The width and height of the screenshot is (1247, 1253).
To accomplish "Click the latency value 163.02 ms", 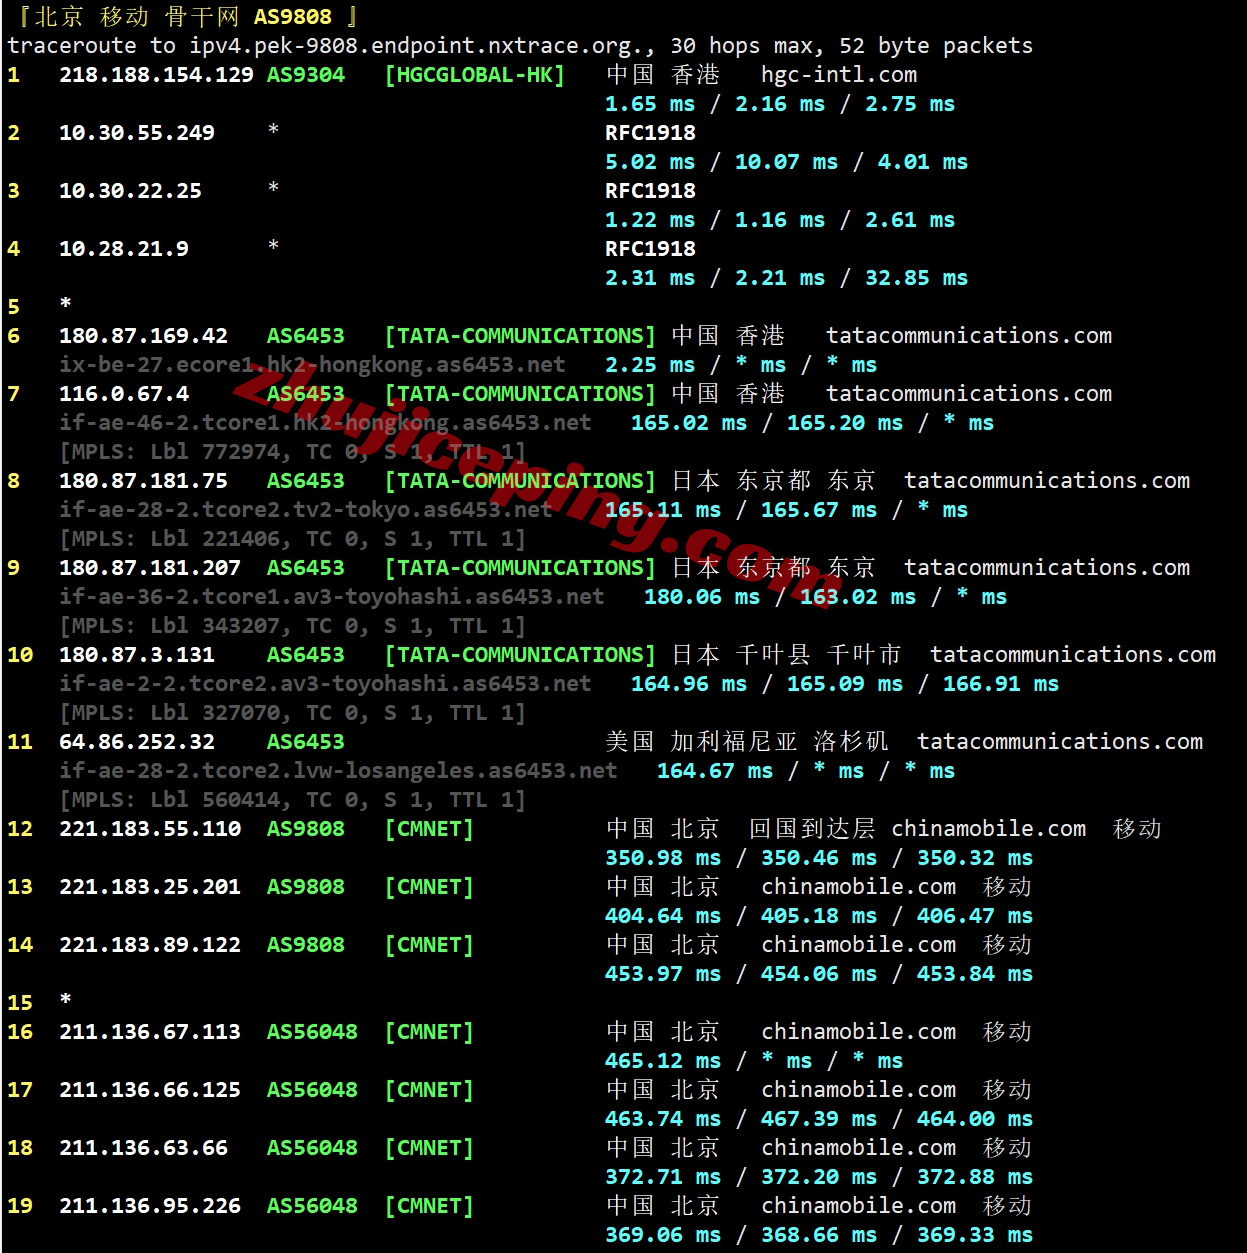I will tap(858, 597).
